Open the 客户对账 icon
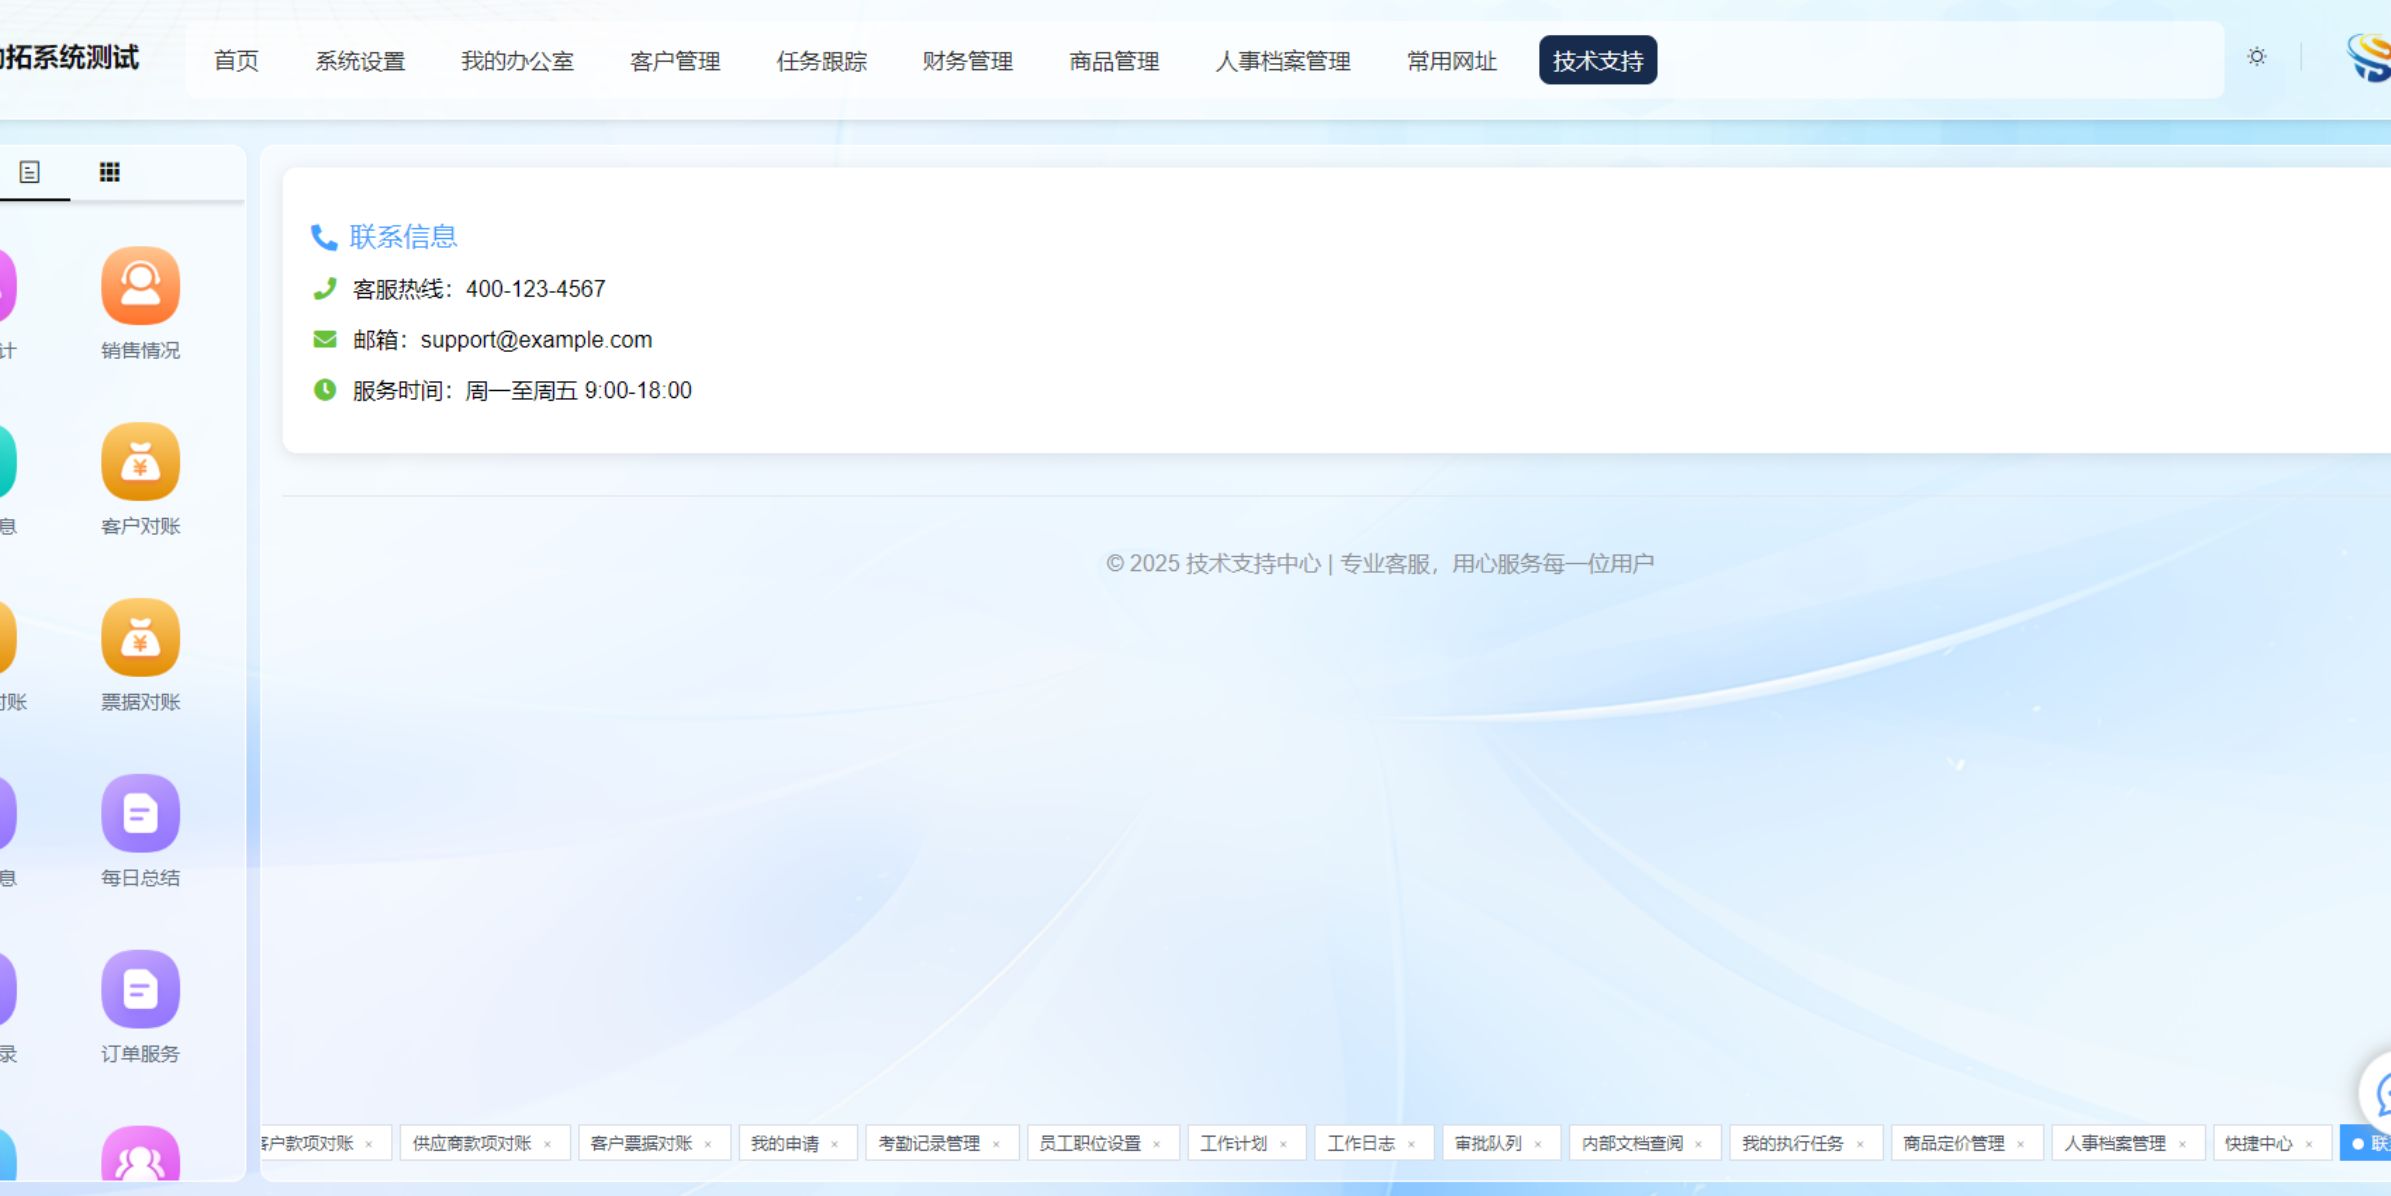 (140, 462)
